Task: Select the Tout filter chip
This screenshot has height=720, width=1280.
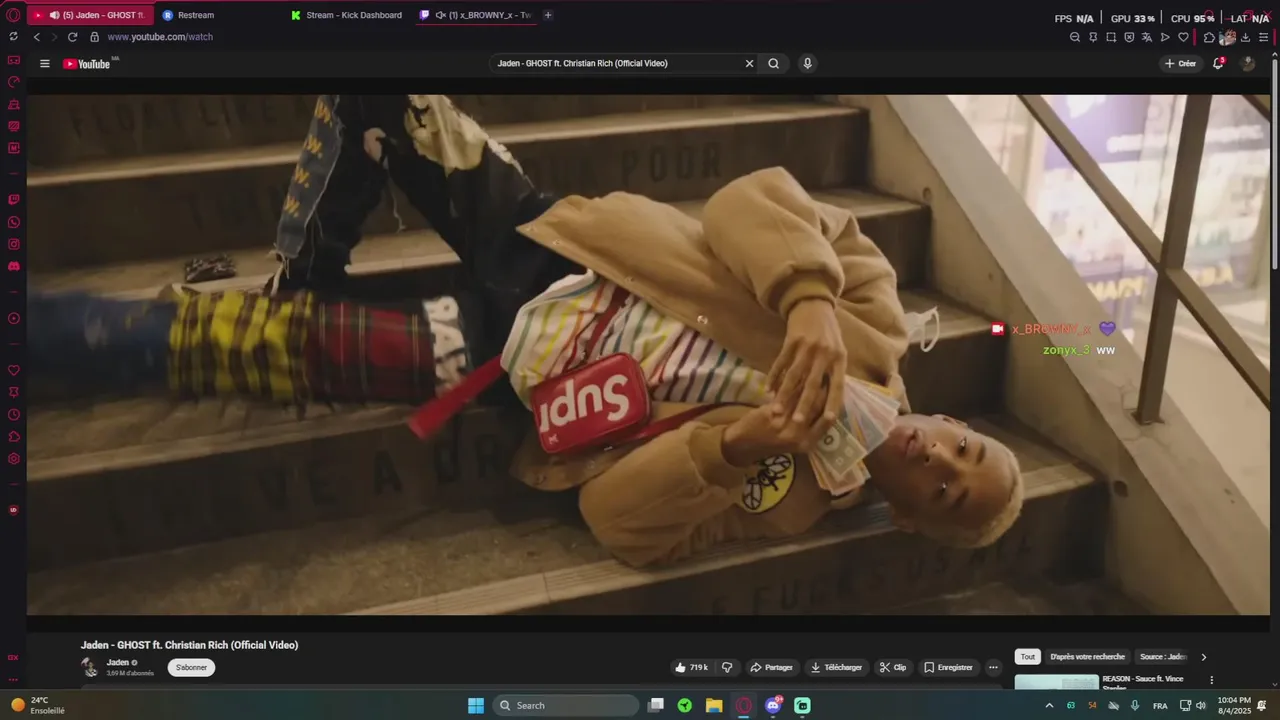Action: click(1027, 657)
